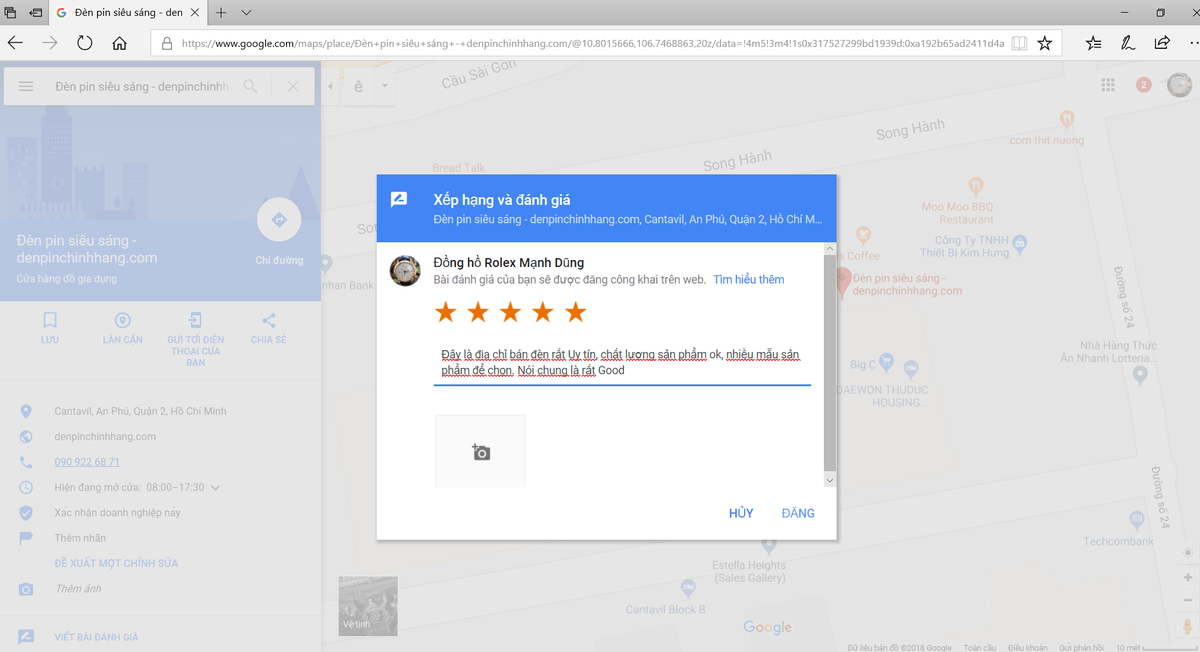1200x652 pixels.
Task: Click the Công Ty TNHH Kim Hưng pin
Action: point(1019,242)
